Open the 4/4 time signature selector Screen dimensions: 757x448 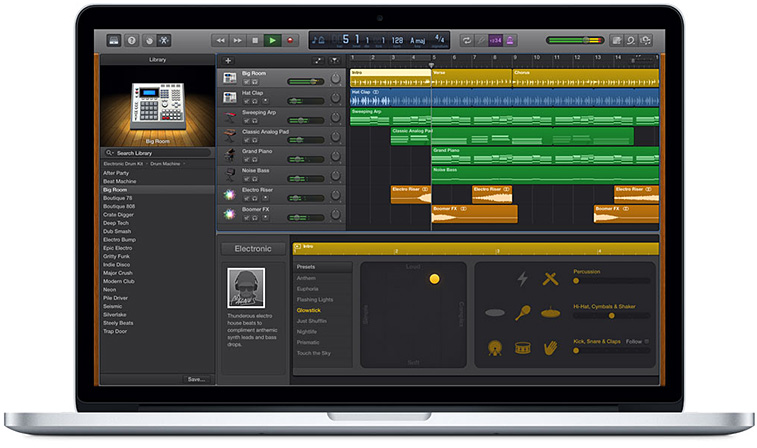point(439,39)
